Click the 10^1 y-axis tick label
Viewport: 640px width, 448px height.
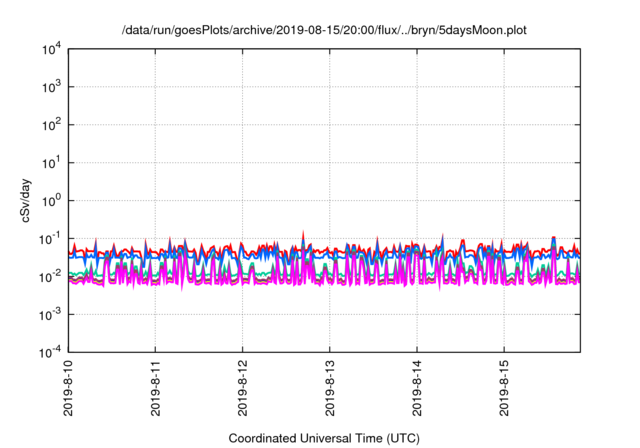(52, 163)
